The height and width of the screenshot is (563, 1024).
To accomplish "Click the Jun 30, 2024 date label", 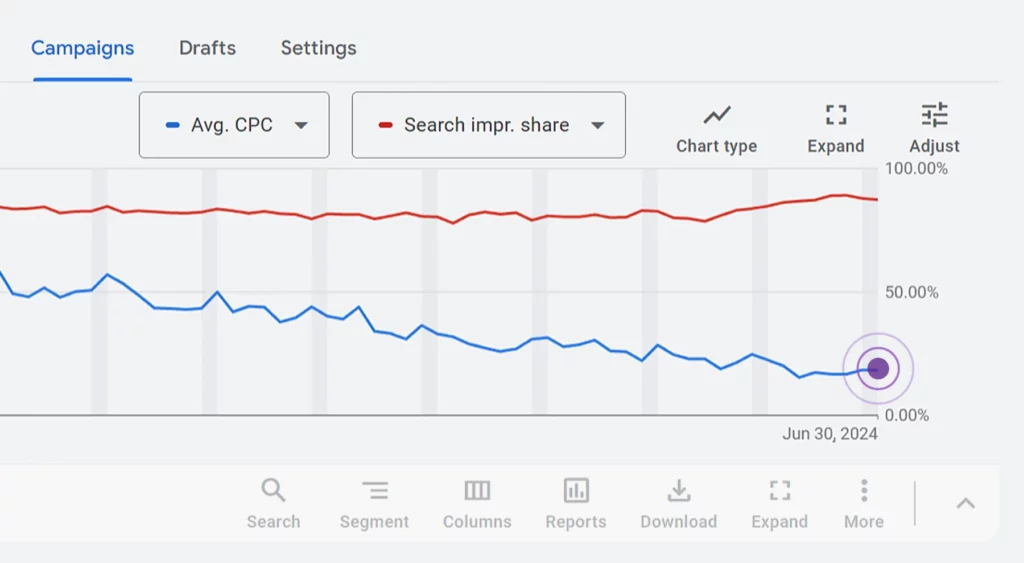I will click(x=830, y=434).
